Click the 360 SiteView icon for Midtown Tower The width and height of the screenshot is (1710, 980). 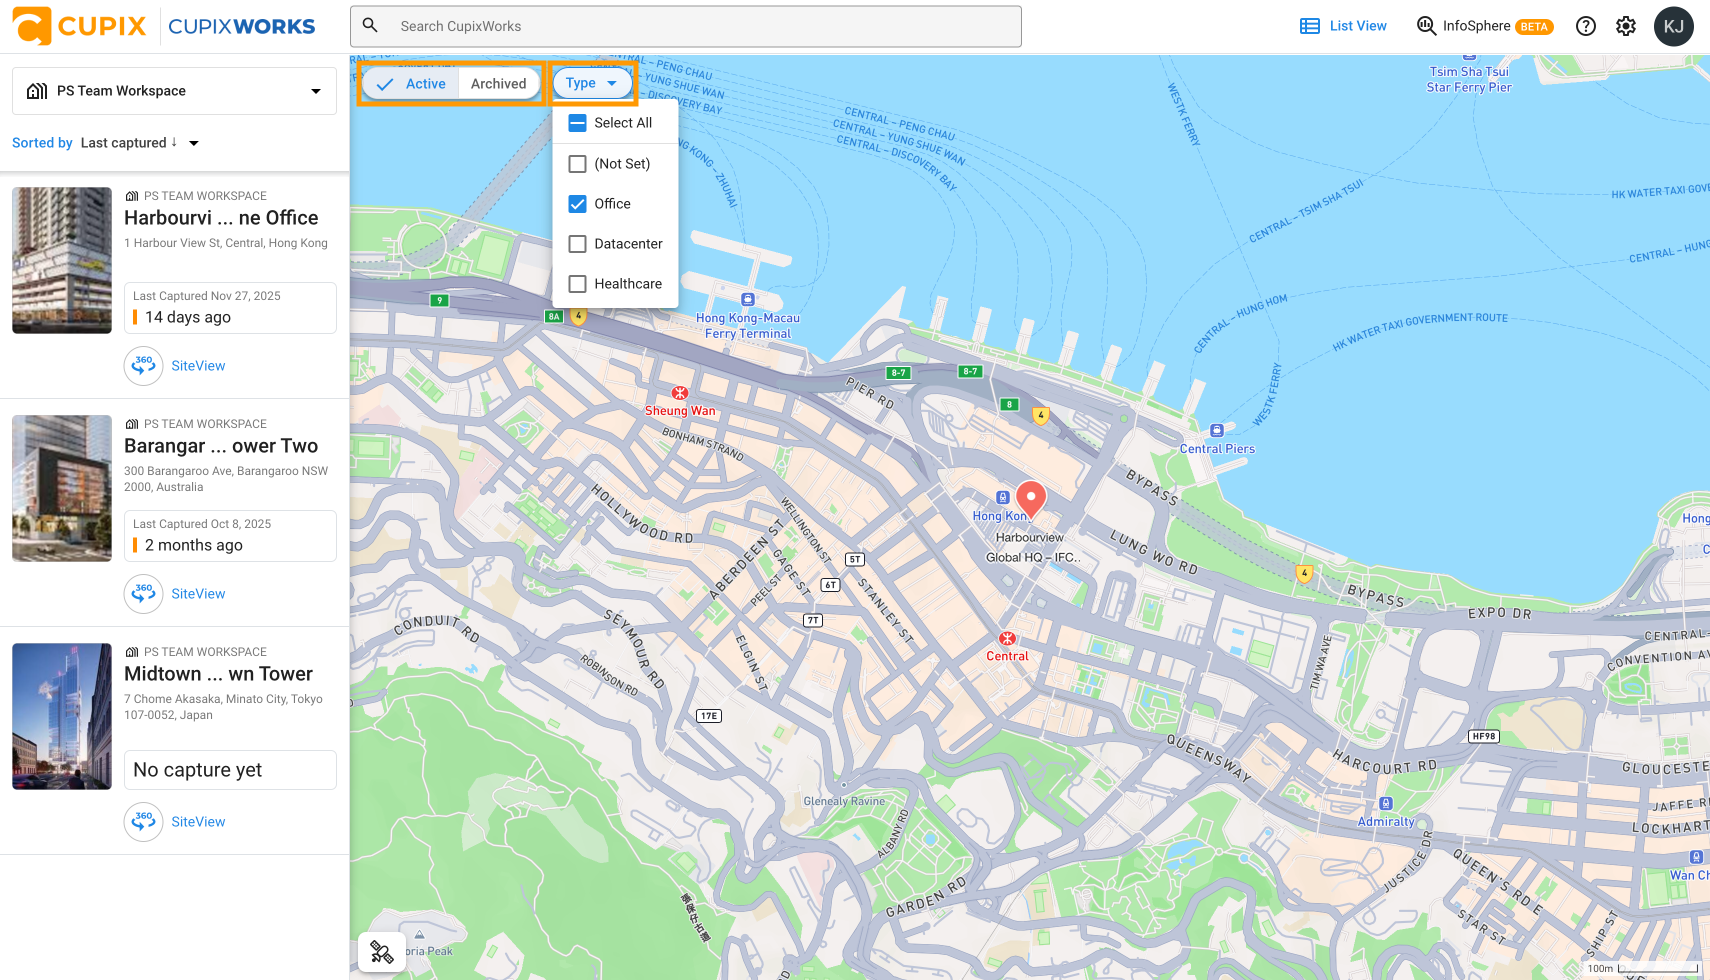tap(144, 822)
